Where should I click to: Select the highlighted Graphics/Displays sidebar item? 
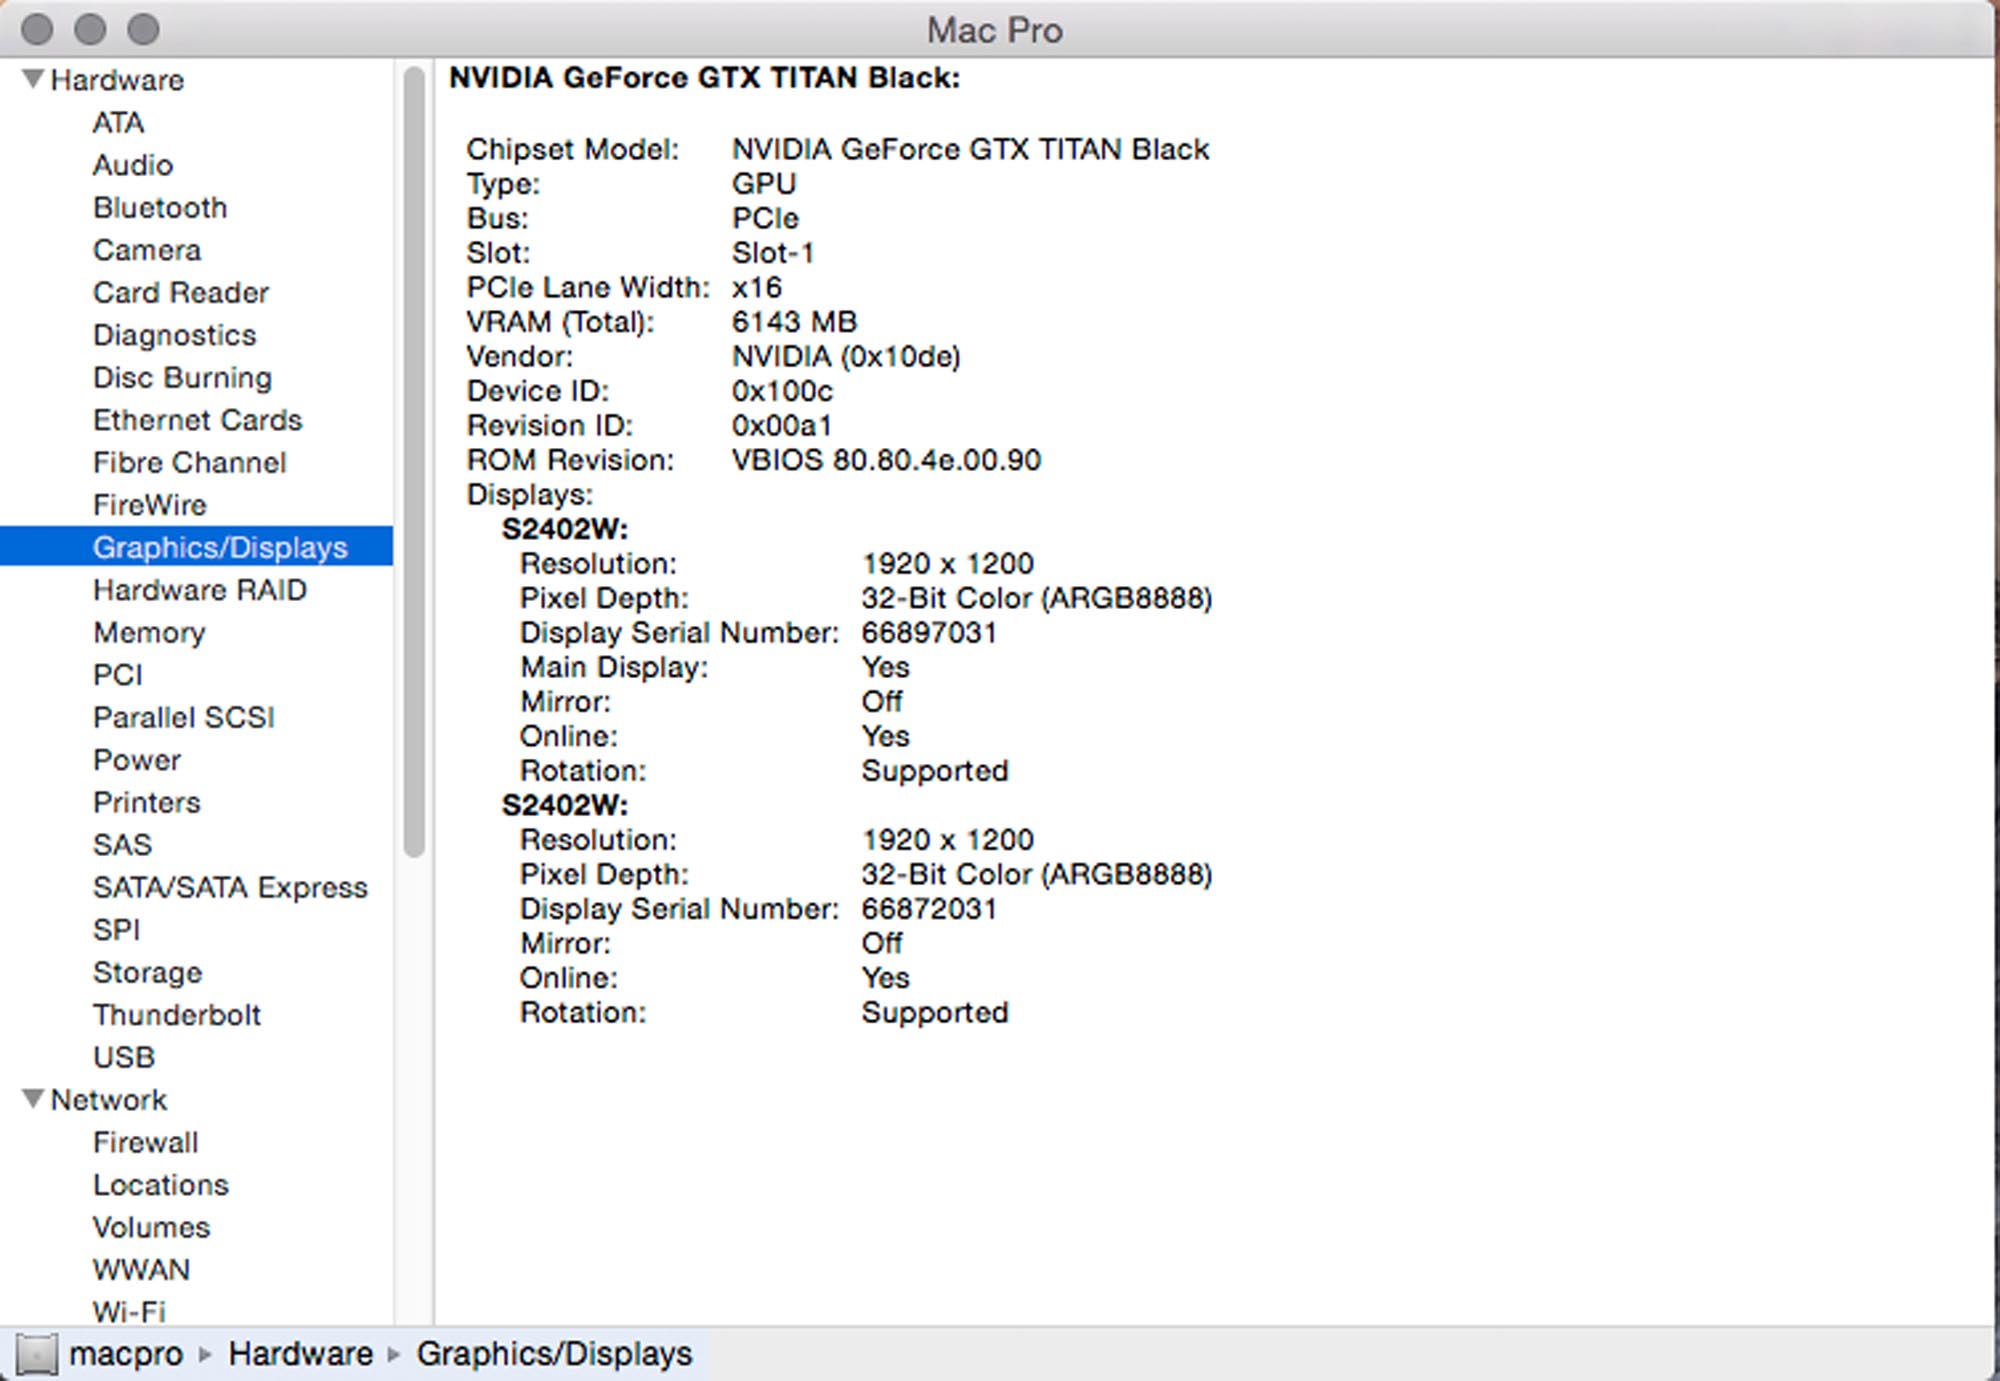pos(197,547)
